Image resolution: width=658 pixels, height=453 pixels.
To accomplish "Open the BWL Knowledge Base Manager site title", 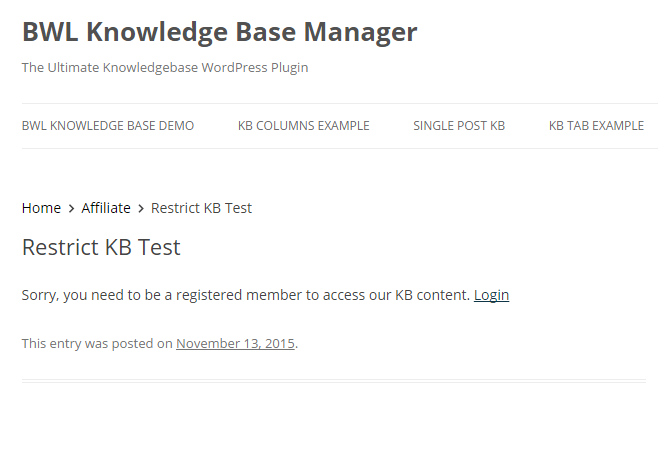I will 219,33.
